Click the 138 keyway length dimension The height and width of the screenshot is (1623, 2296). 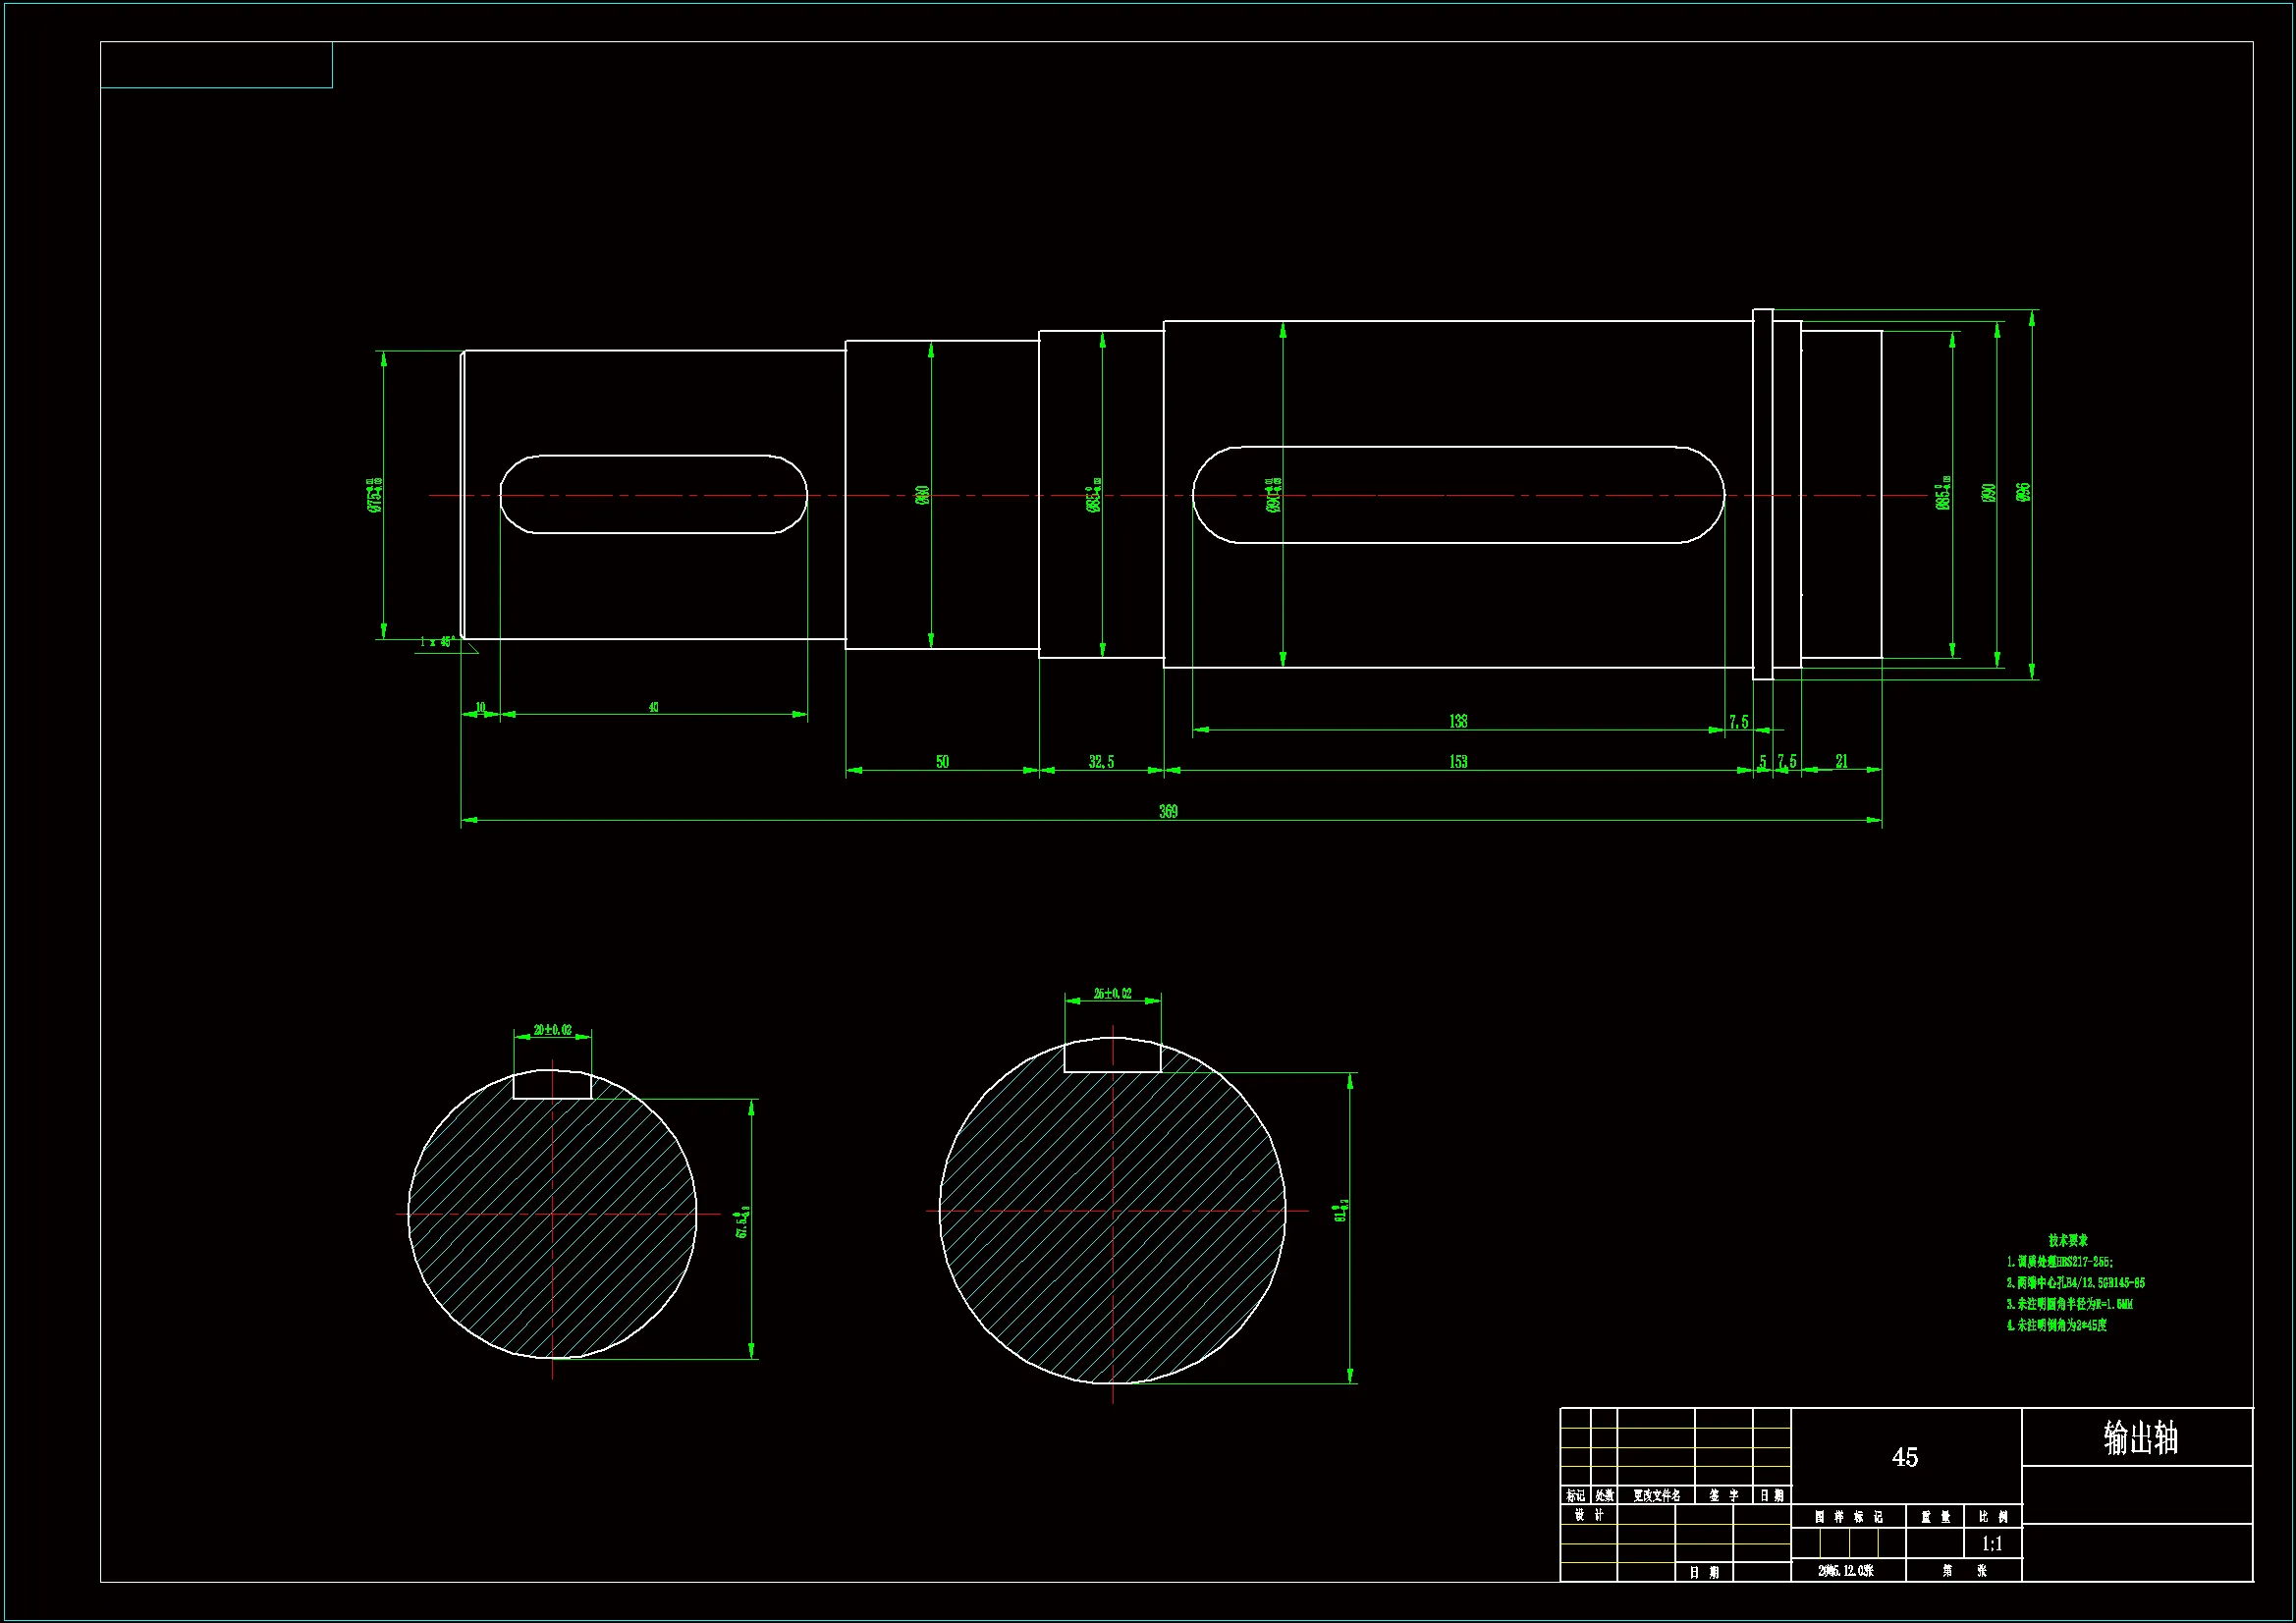click(1458, 721)
